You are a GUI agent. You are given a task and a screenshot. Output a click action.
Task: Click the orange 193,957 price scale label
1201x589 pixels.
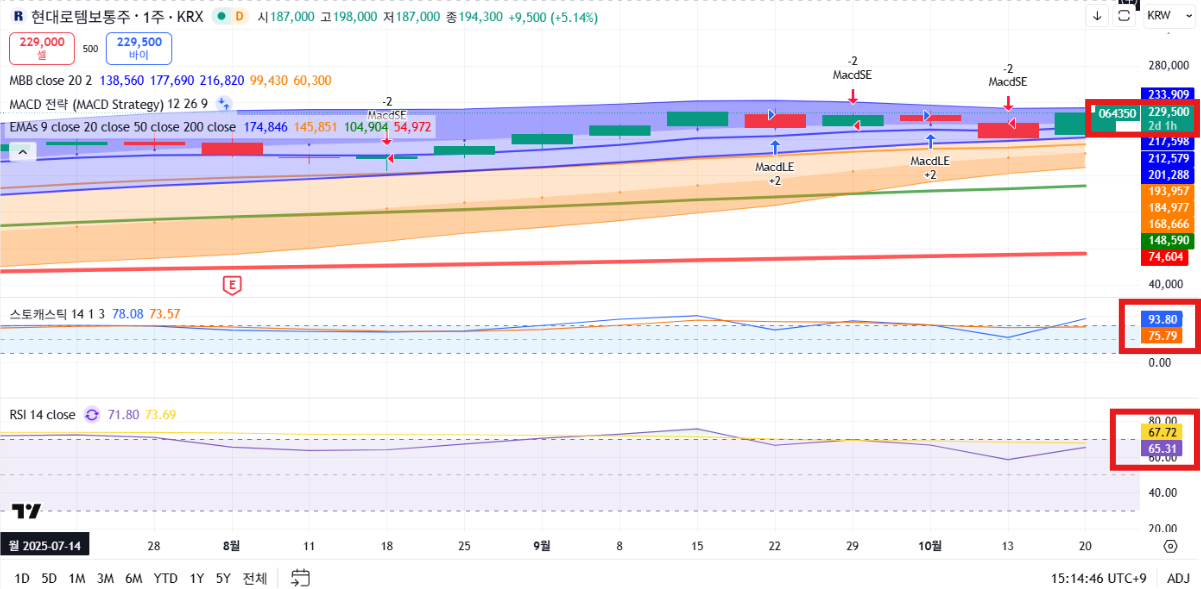(1168, 191)
